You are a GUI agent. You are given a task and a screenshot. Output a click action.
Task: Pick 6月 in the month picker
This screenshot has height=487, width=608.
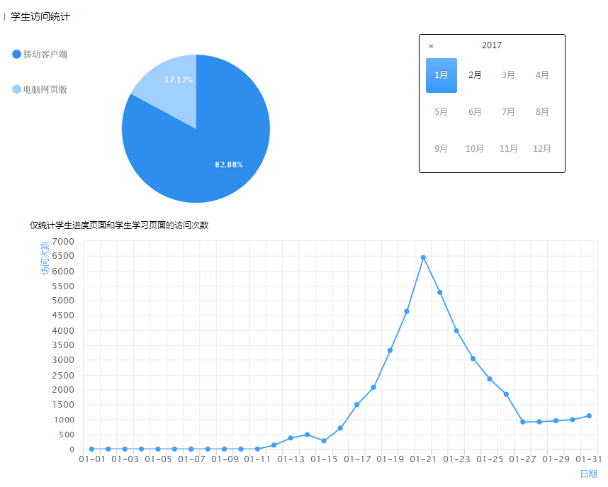click(475, 112)
